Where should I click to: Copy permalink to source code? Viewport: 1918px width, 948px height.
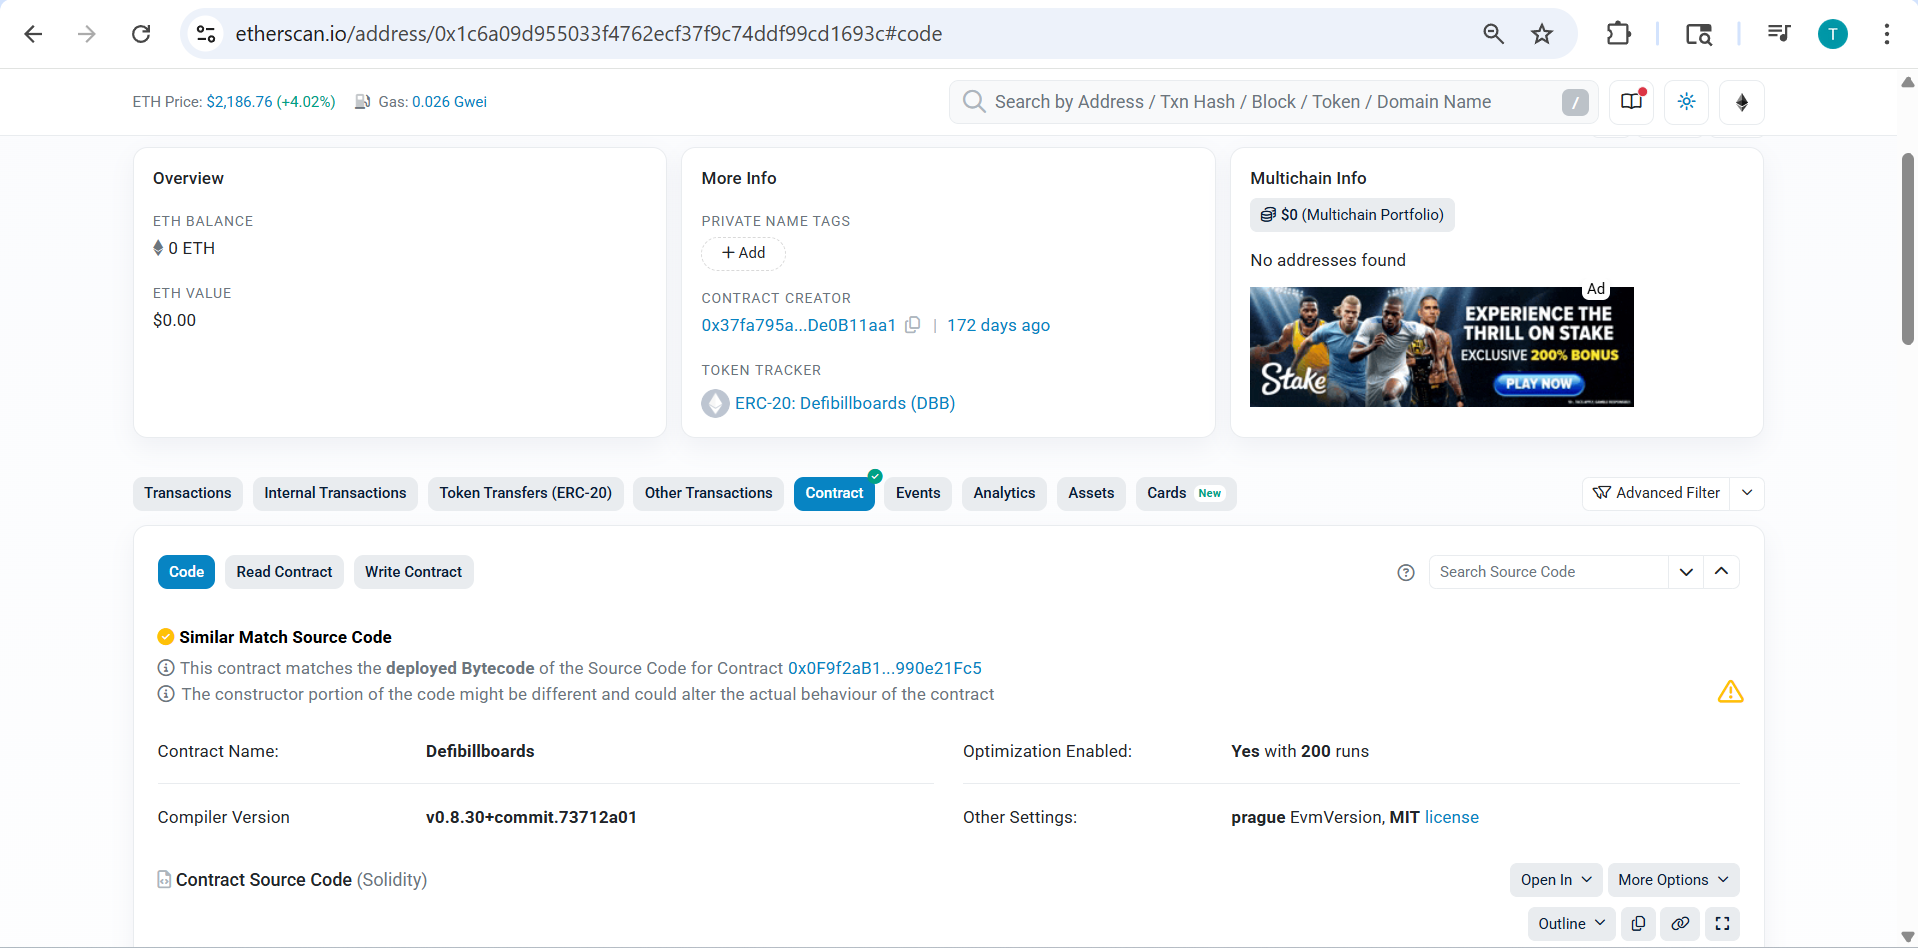(1680, 923)
